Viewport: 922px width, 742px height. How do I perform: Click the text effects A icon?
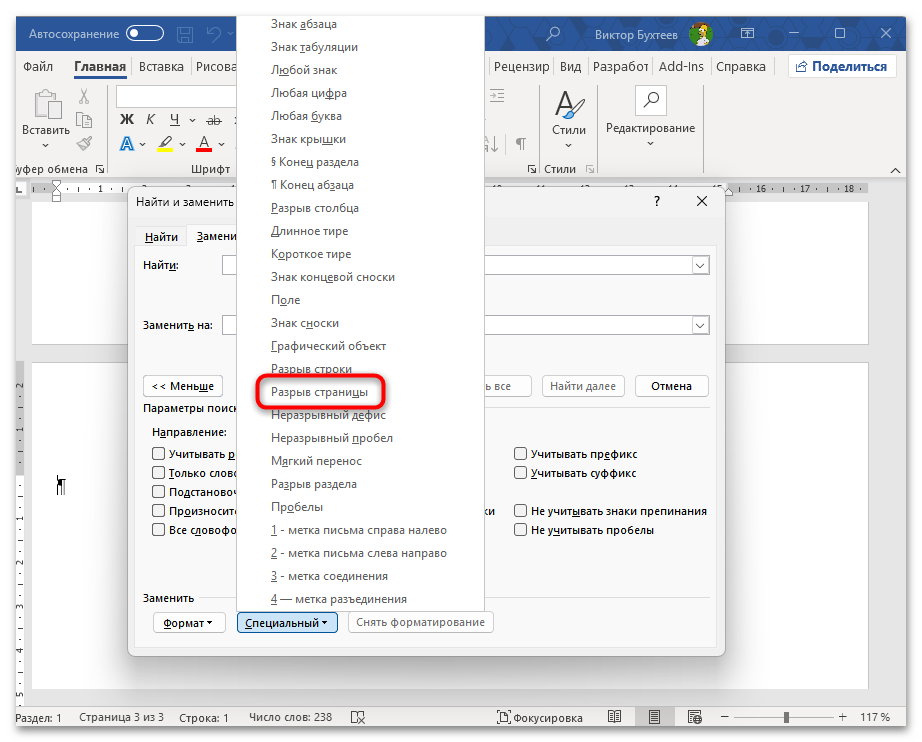coord(126,143)
